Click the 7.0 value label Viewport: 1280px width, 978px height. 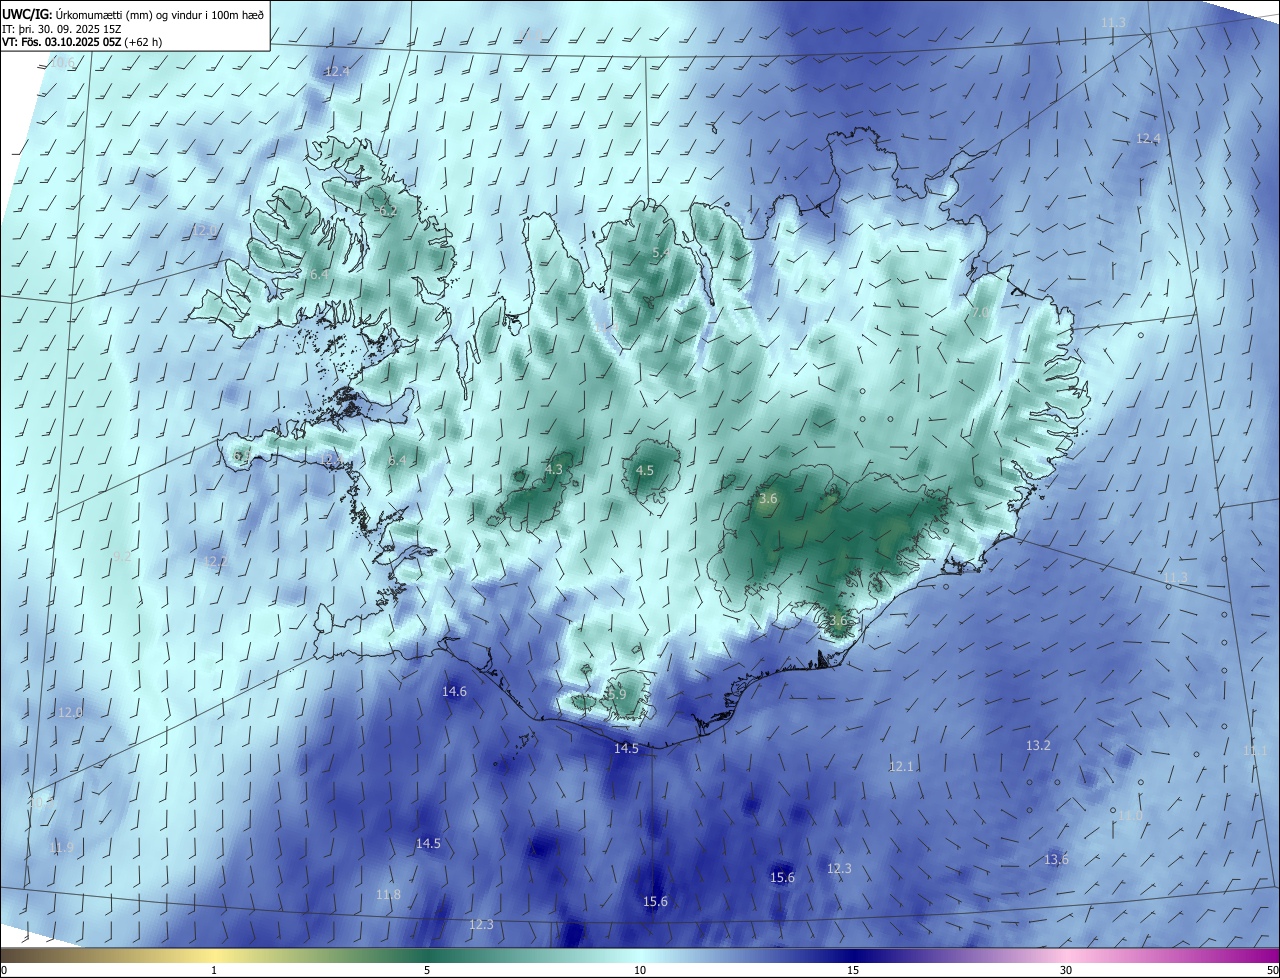point(980,312)
